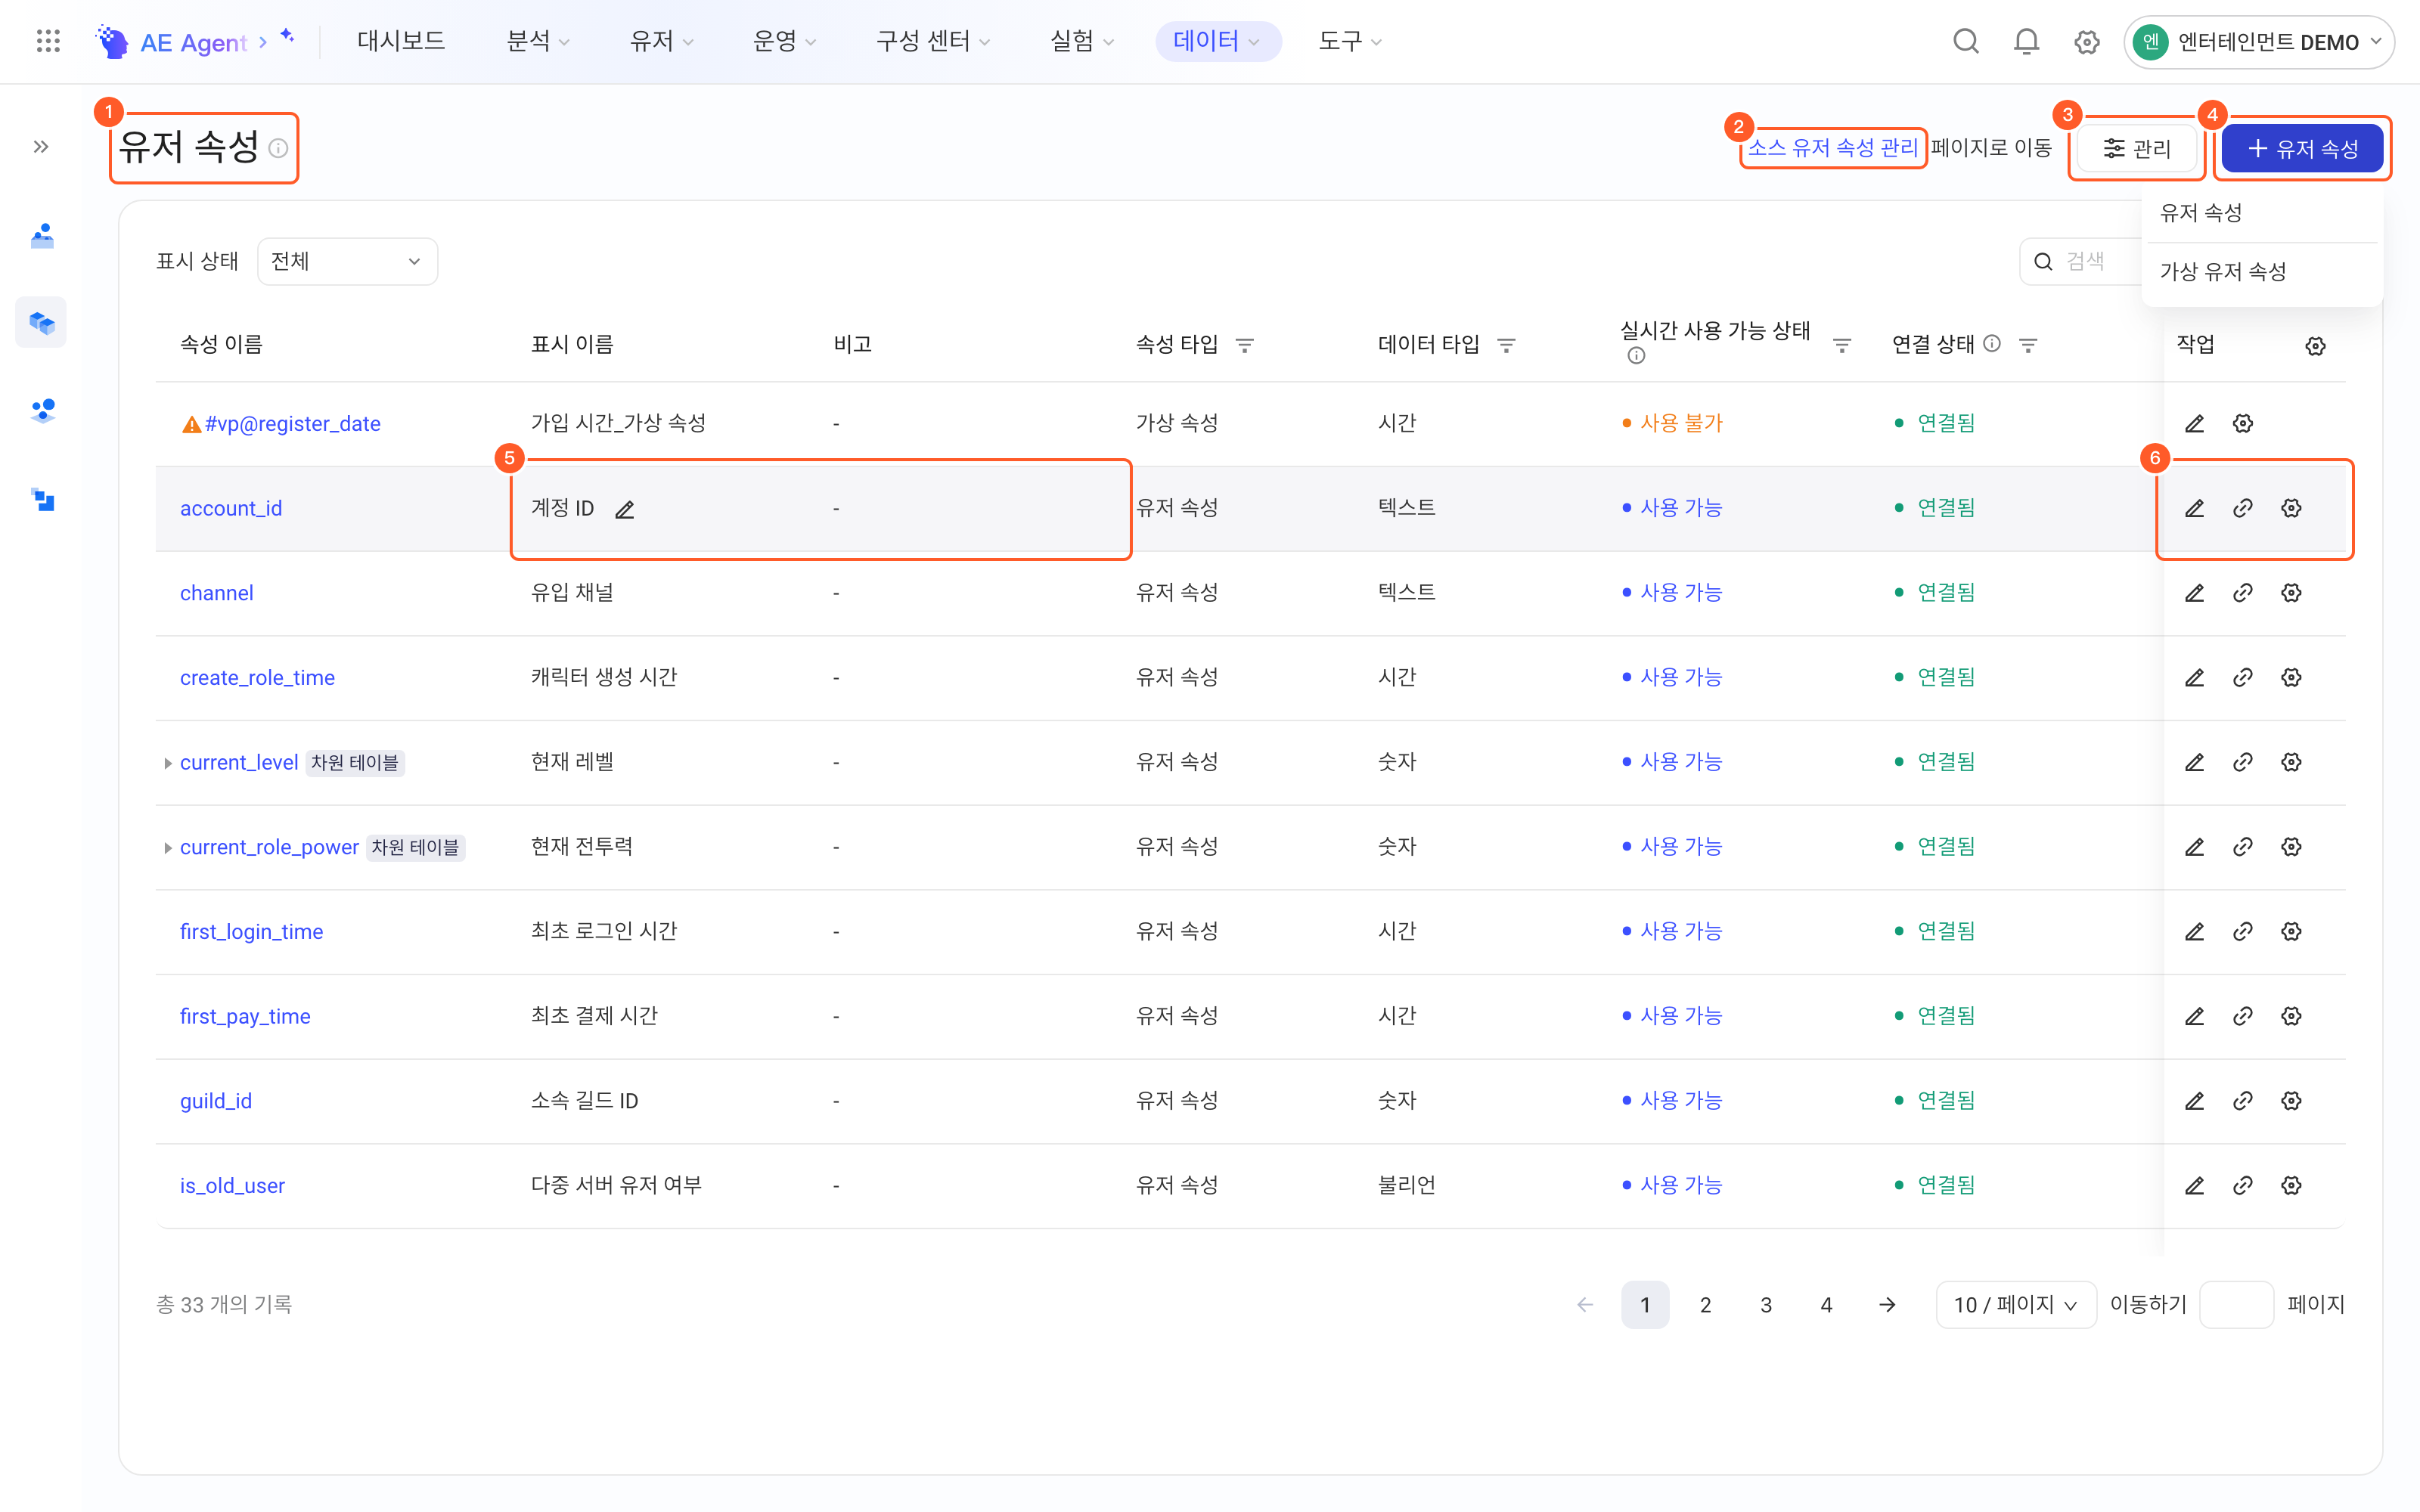Open the top bar settings gear

[2086, 41]
